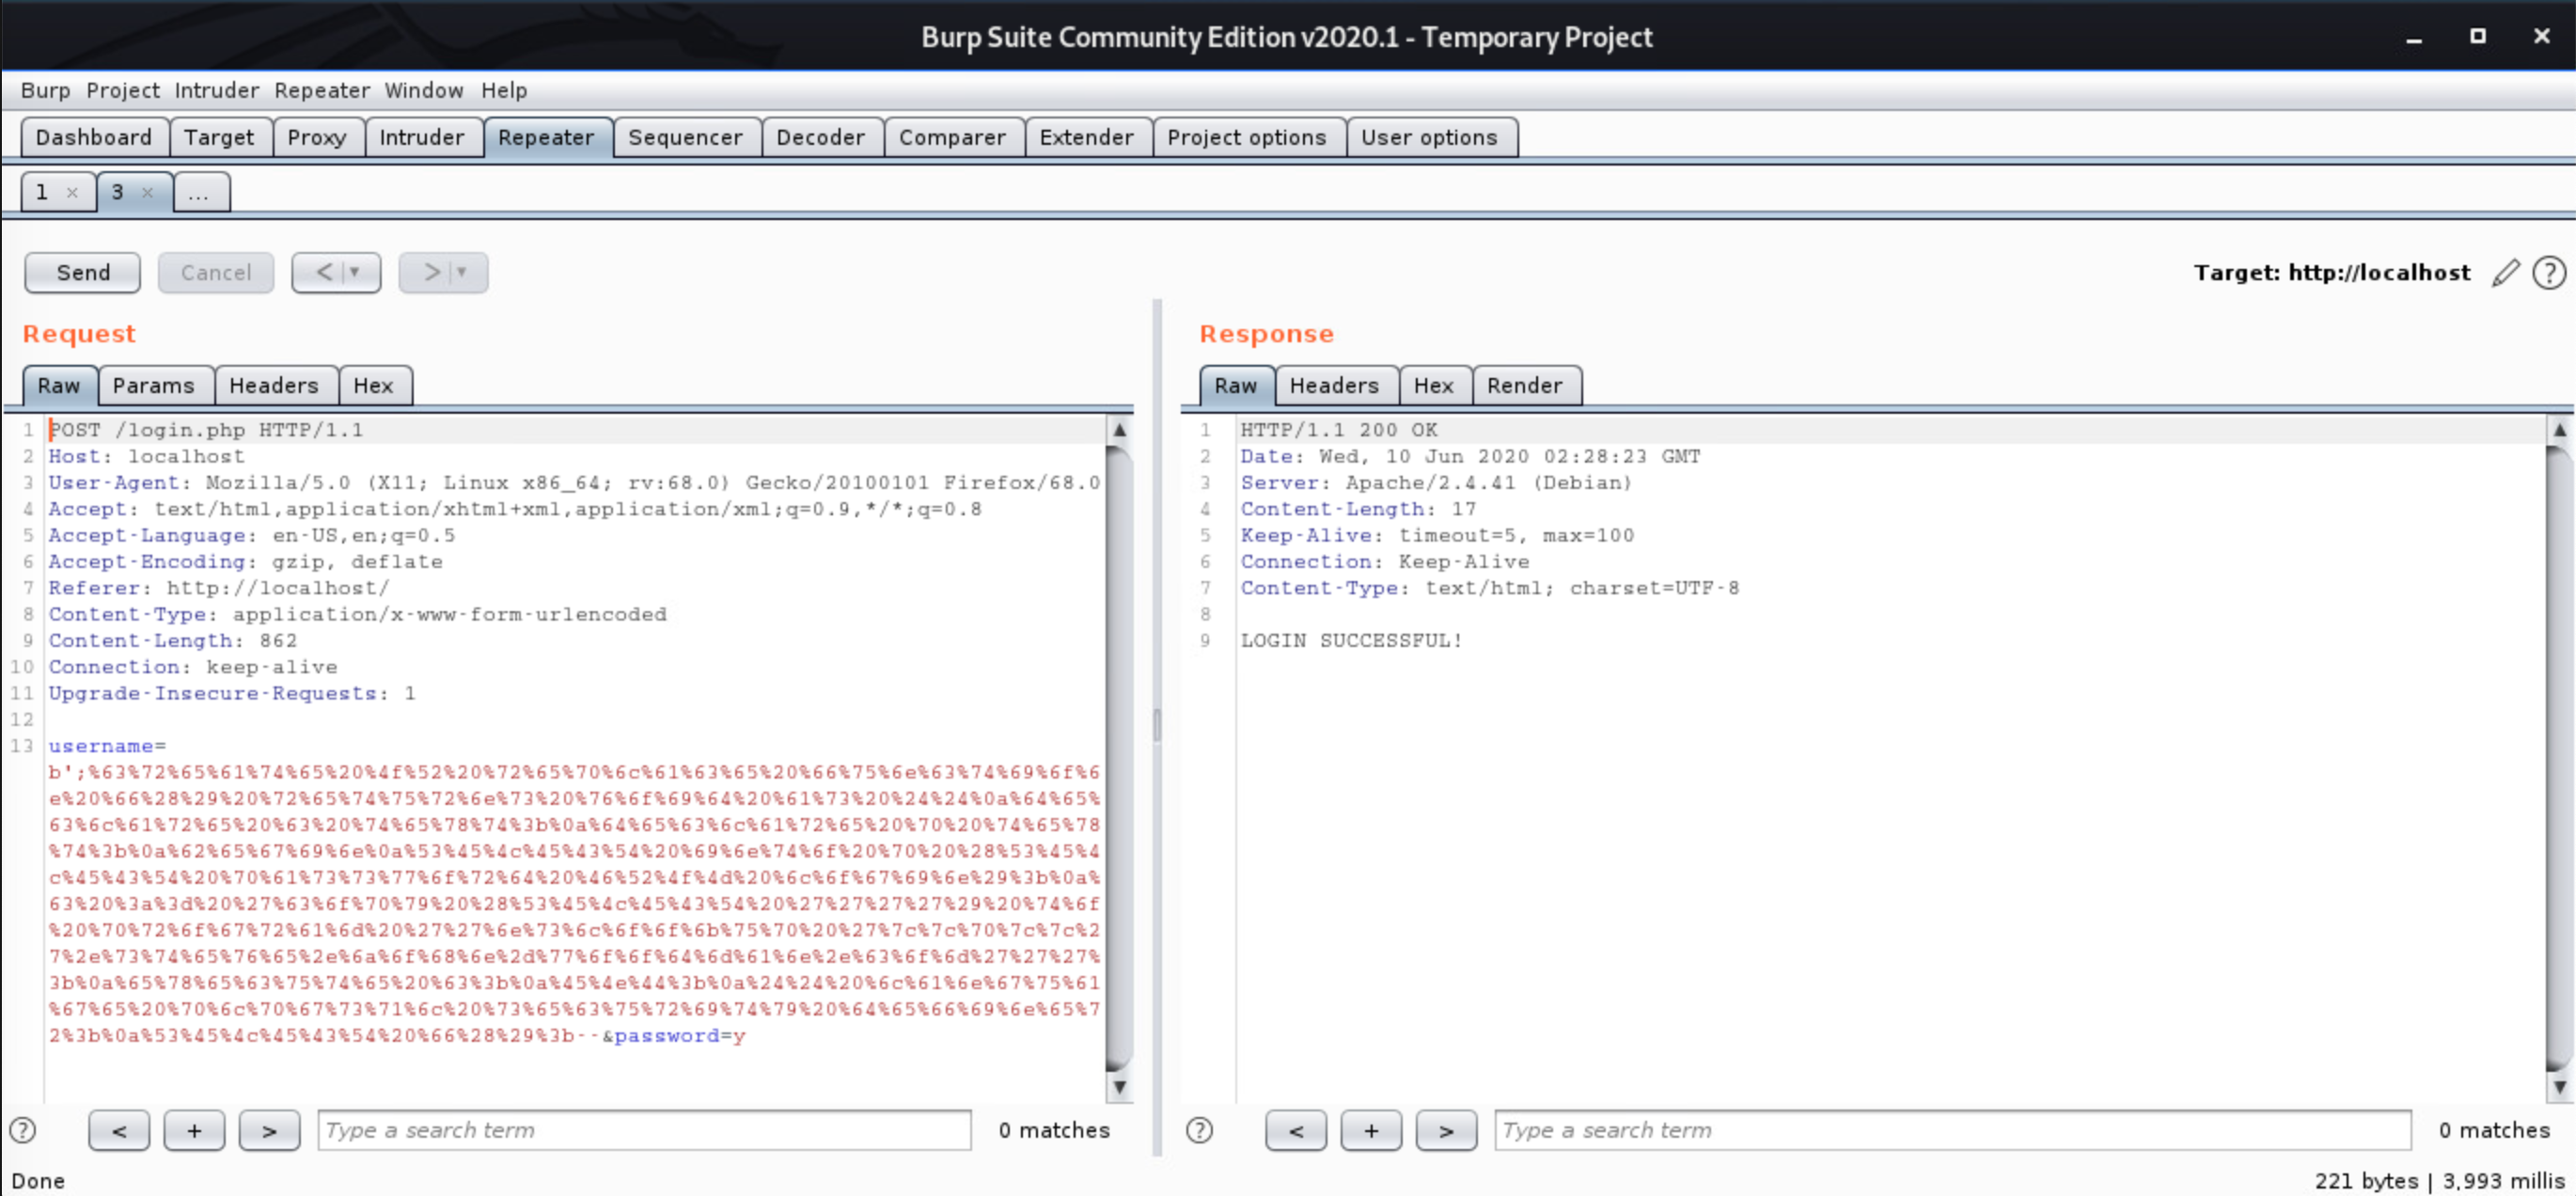Open the Burp menu
2576x1196 pixels.
pos(45,90)
